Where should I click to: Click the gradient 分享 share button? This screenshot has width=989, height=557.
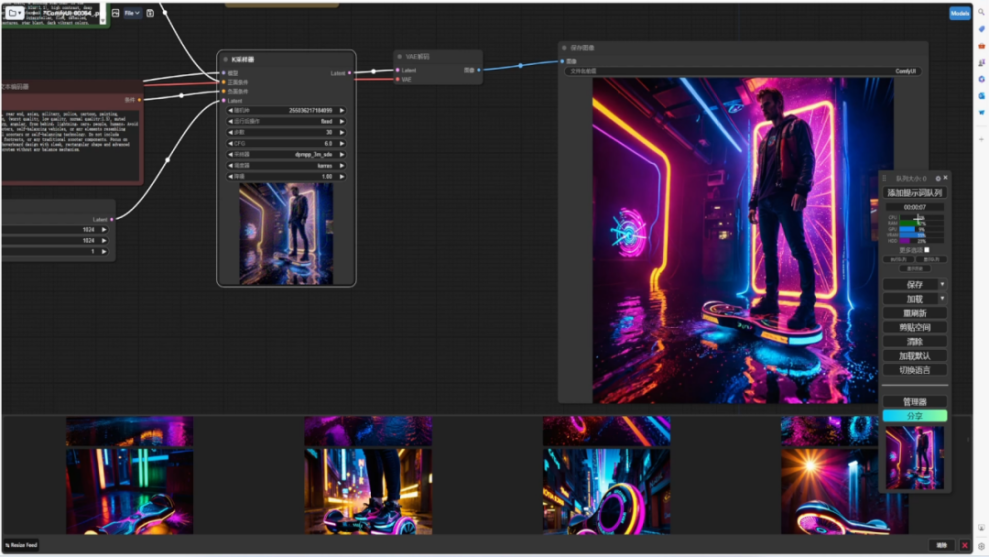click(915, 416)
